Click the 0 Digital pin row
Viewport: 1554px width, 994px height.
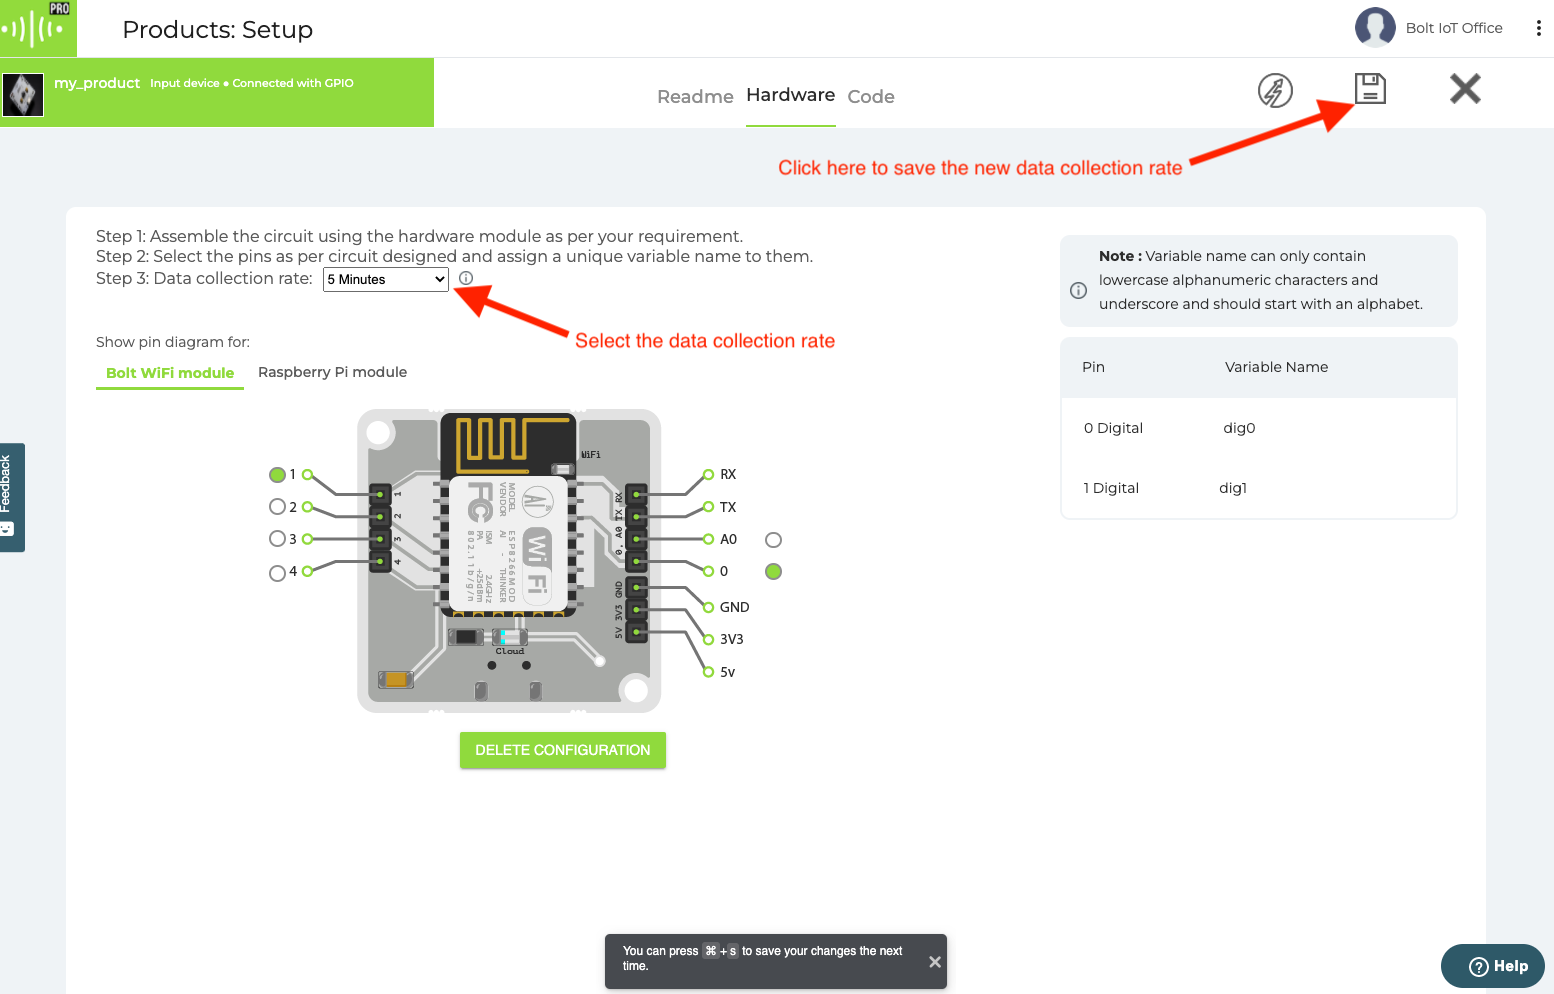click(1258, 428)
